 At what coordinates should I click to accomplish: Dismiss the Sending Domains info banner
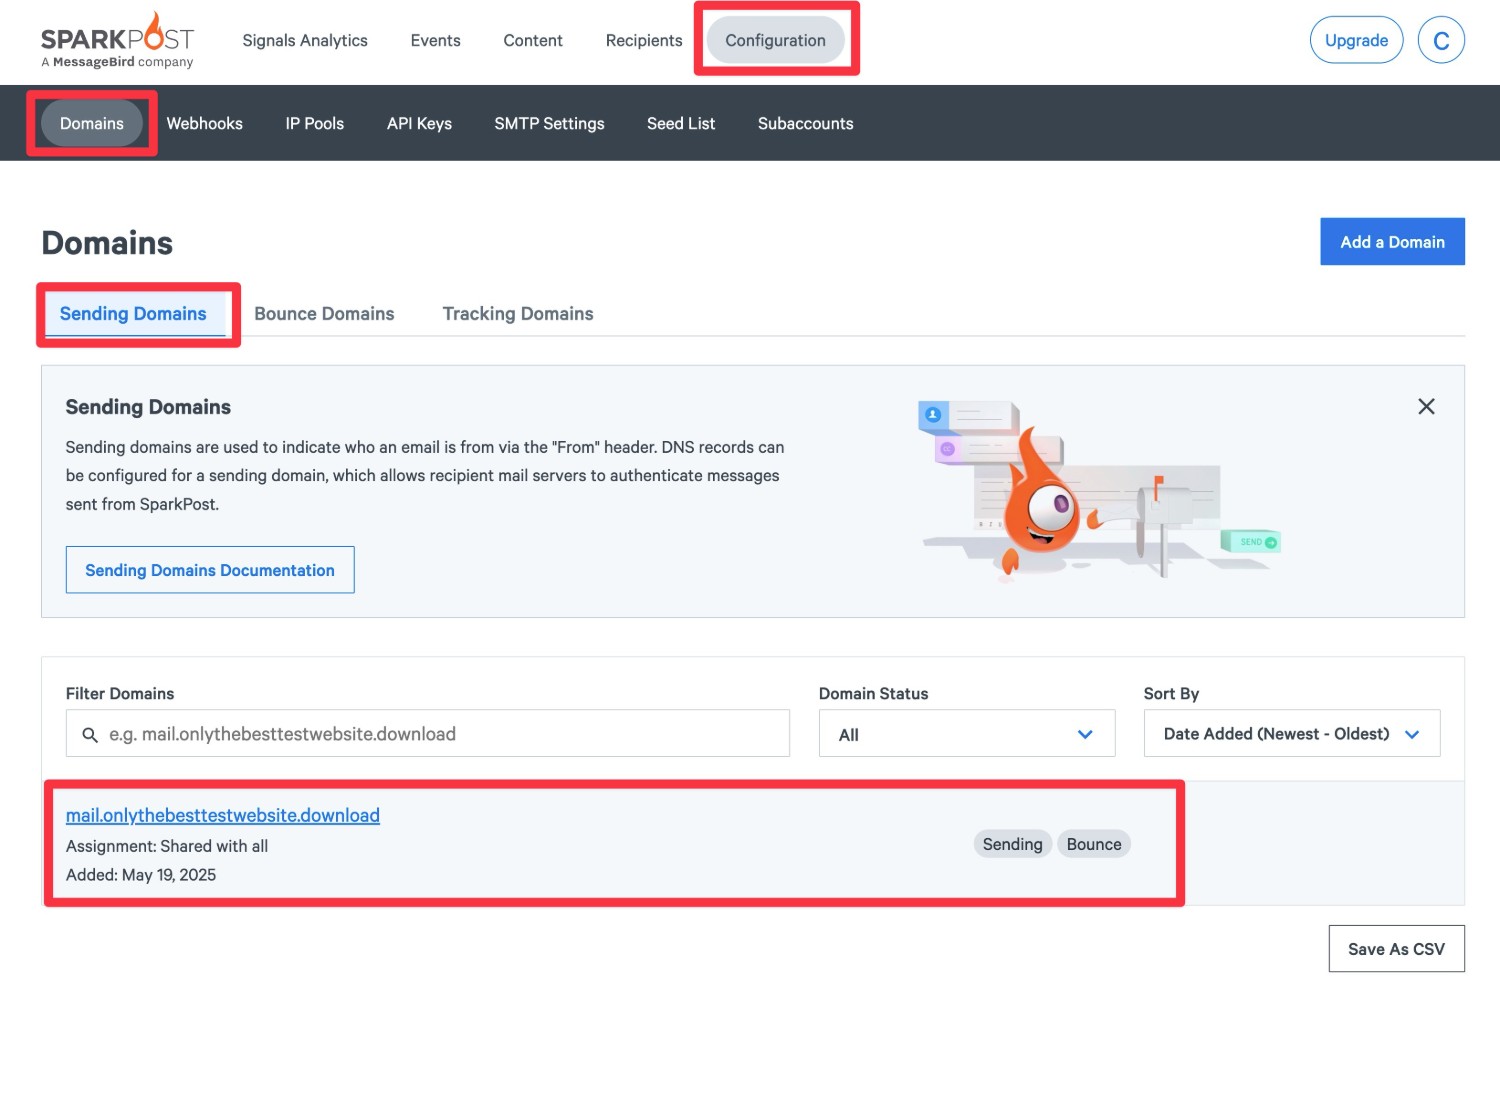pyautogui.click(x=1426, y=406)
